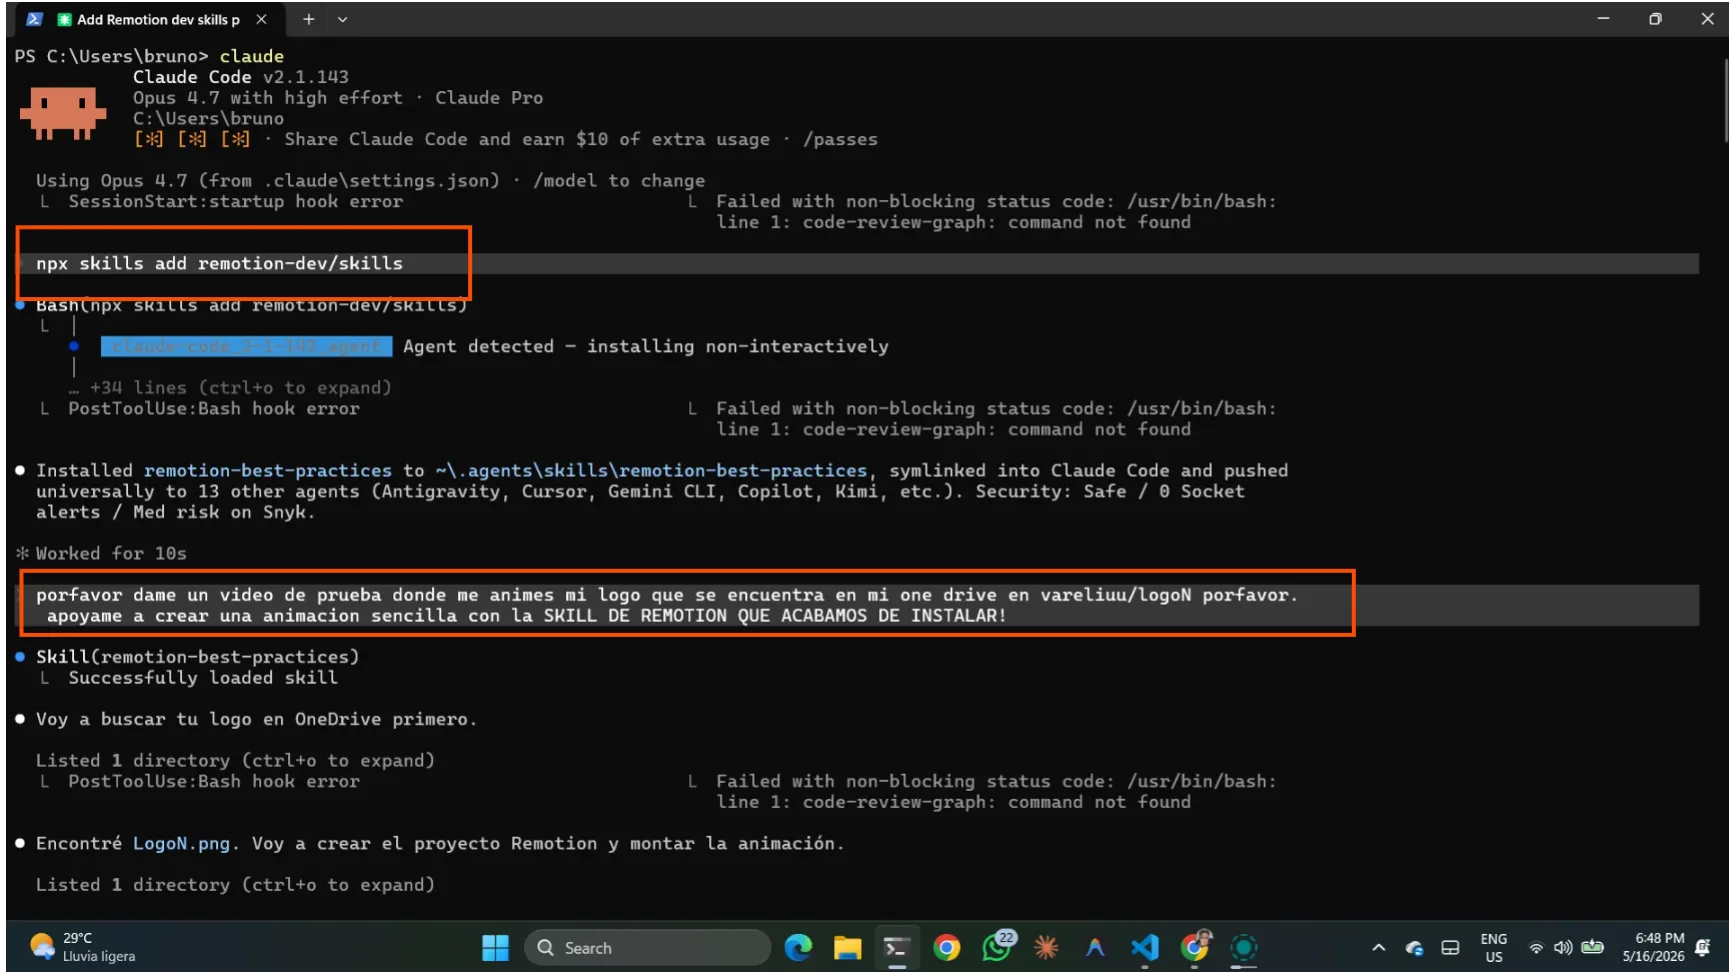Image resolution: width=1729 pixels, height=972 pixels.
Task: Click the "PS C:\Users\bruno> claude" command line
Action: click(149, 56)
